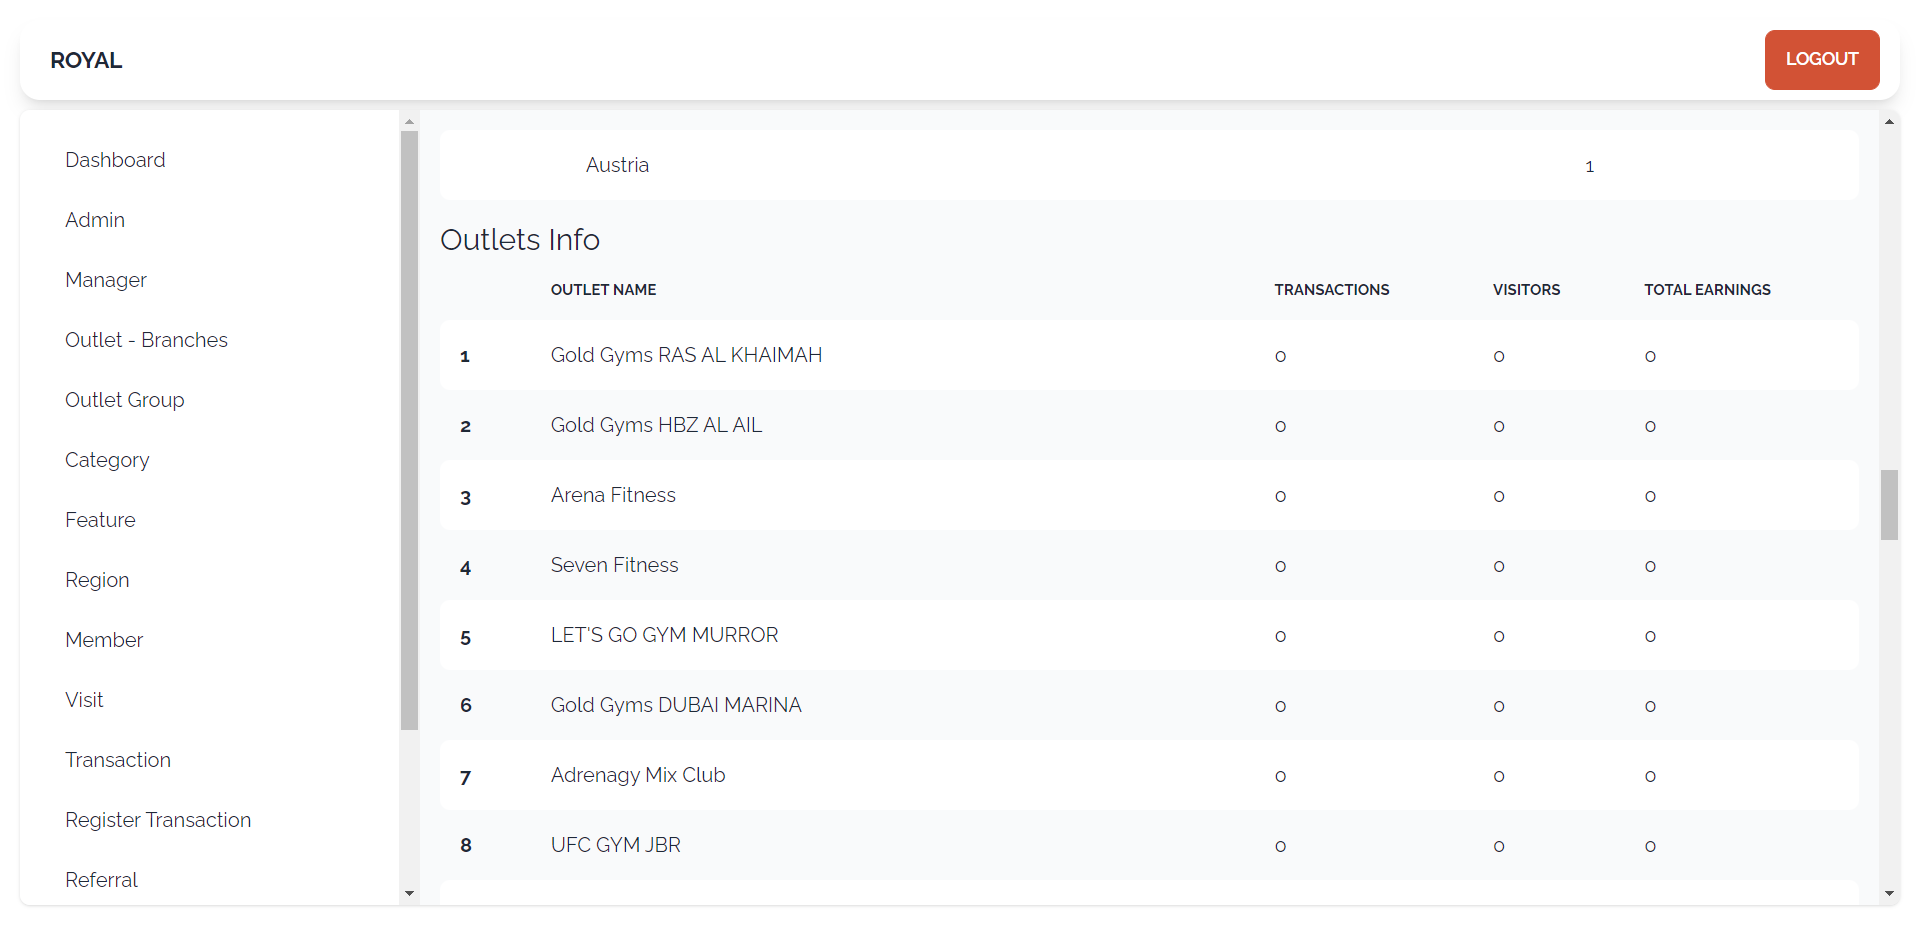The width and height of the screenshot is (1920, 932).
Task: Open the Transaction page
Action: point(118,760)
